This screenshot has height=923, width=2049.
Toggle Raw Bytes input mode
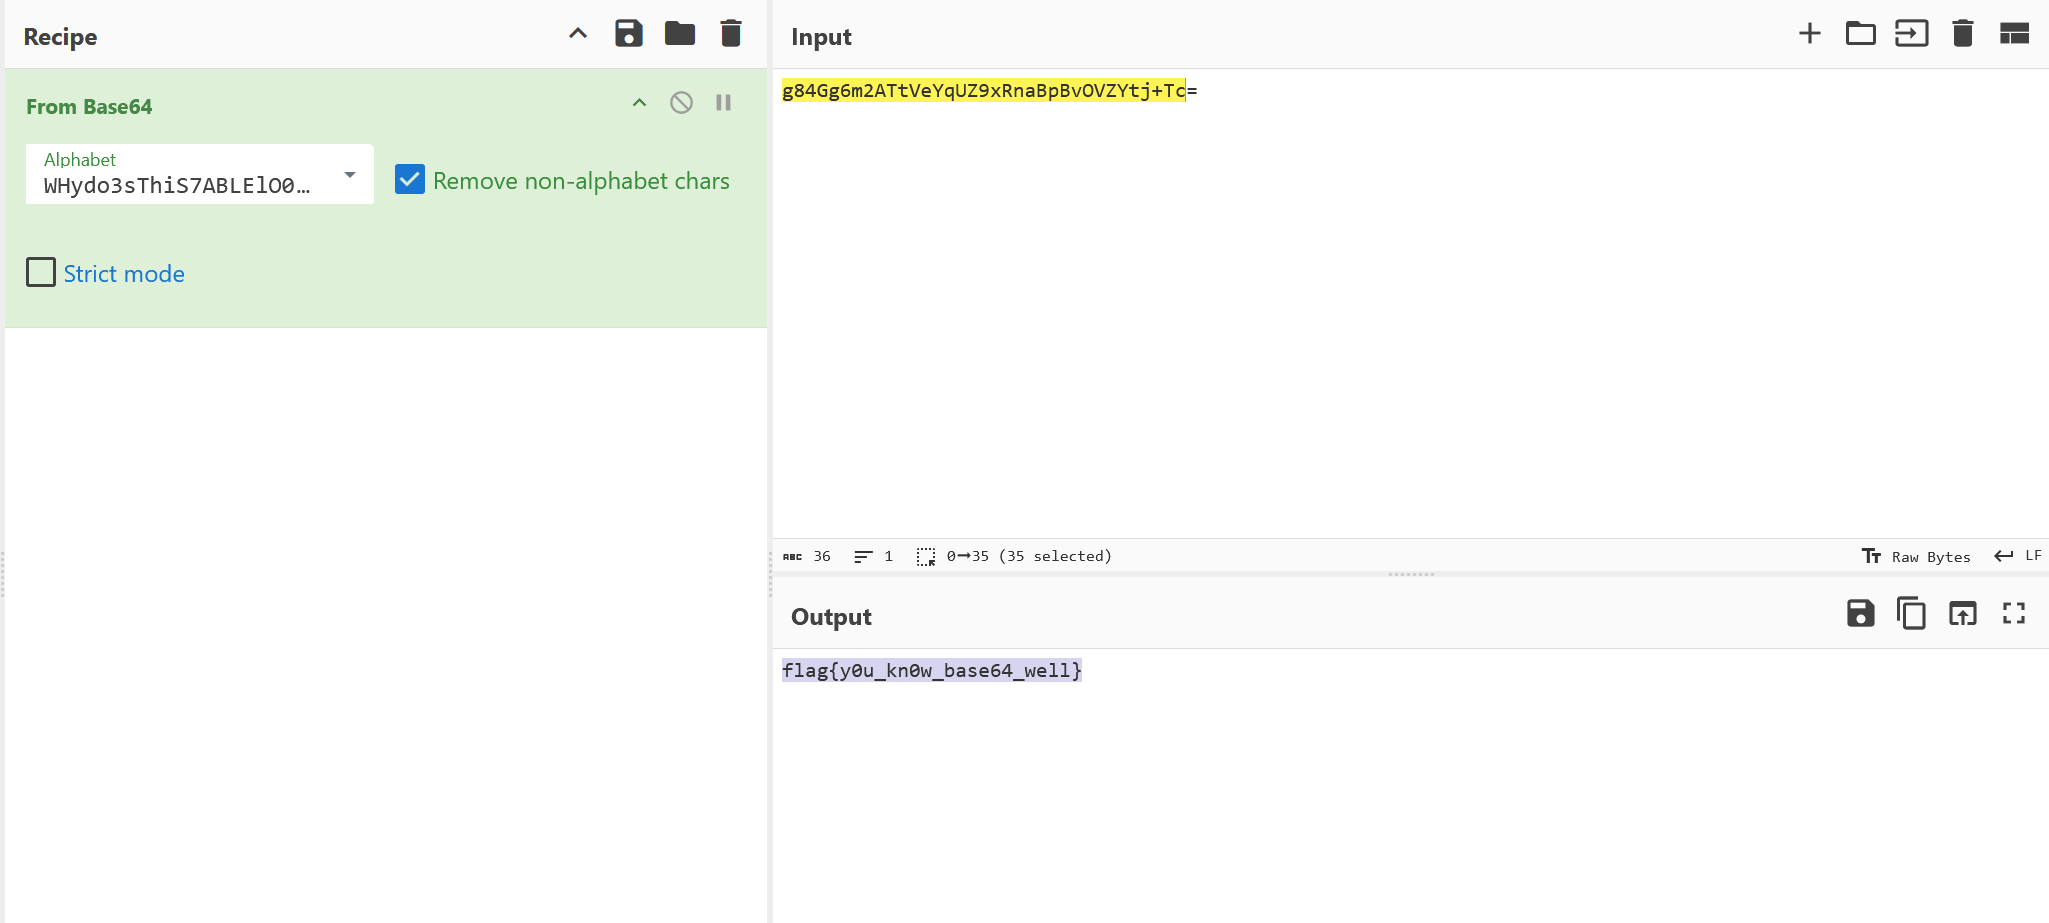1916,556
